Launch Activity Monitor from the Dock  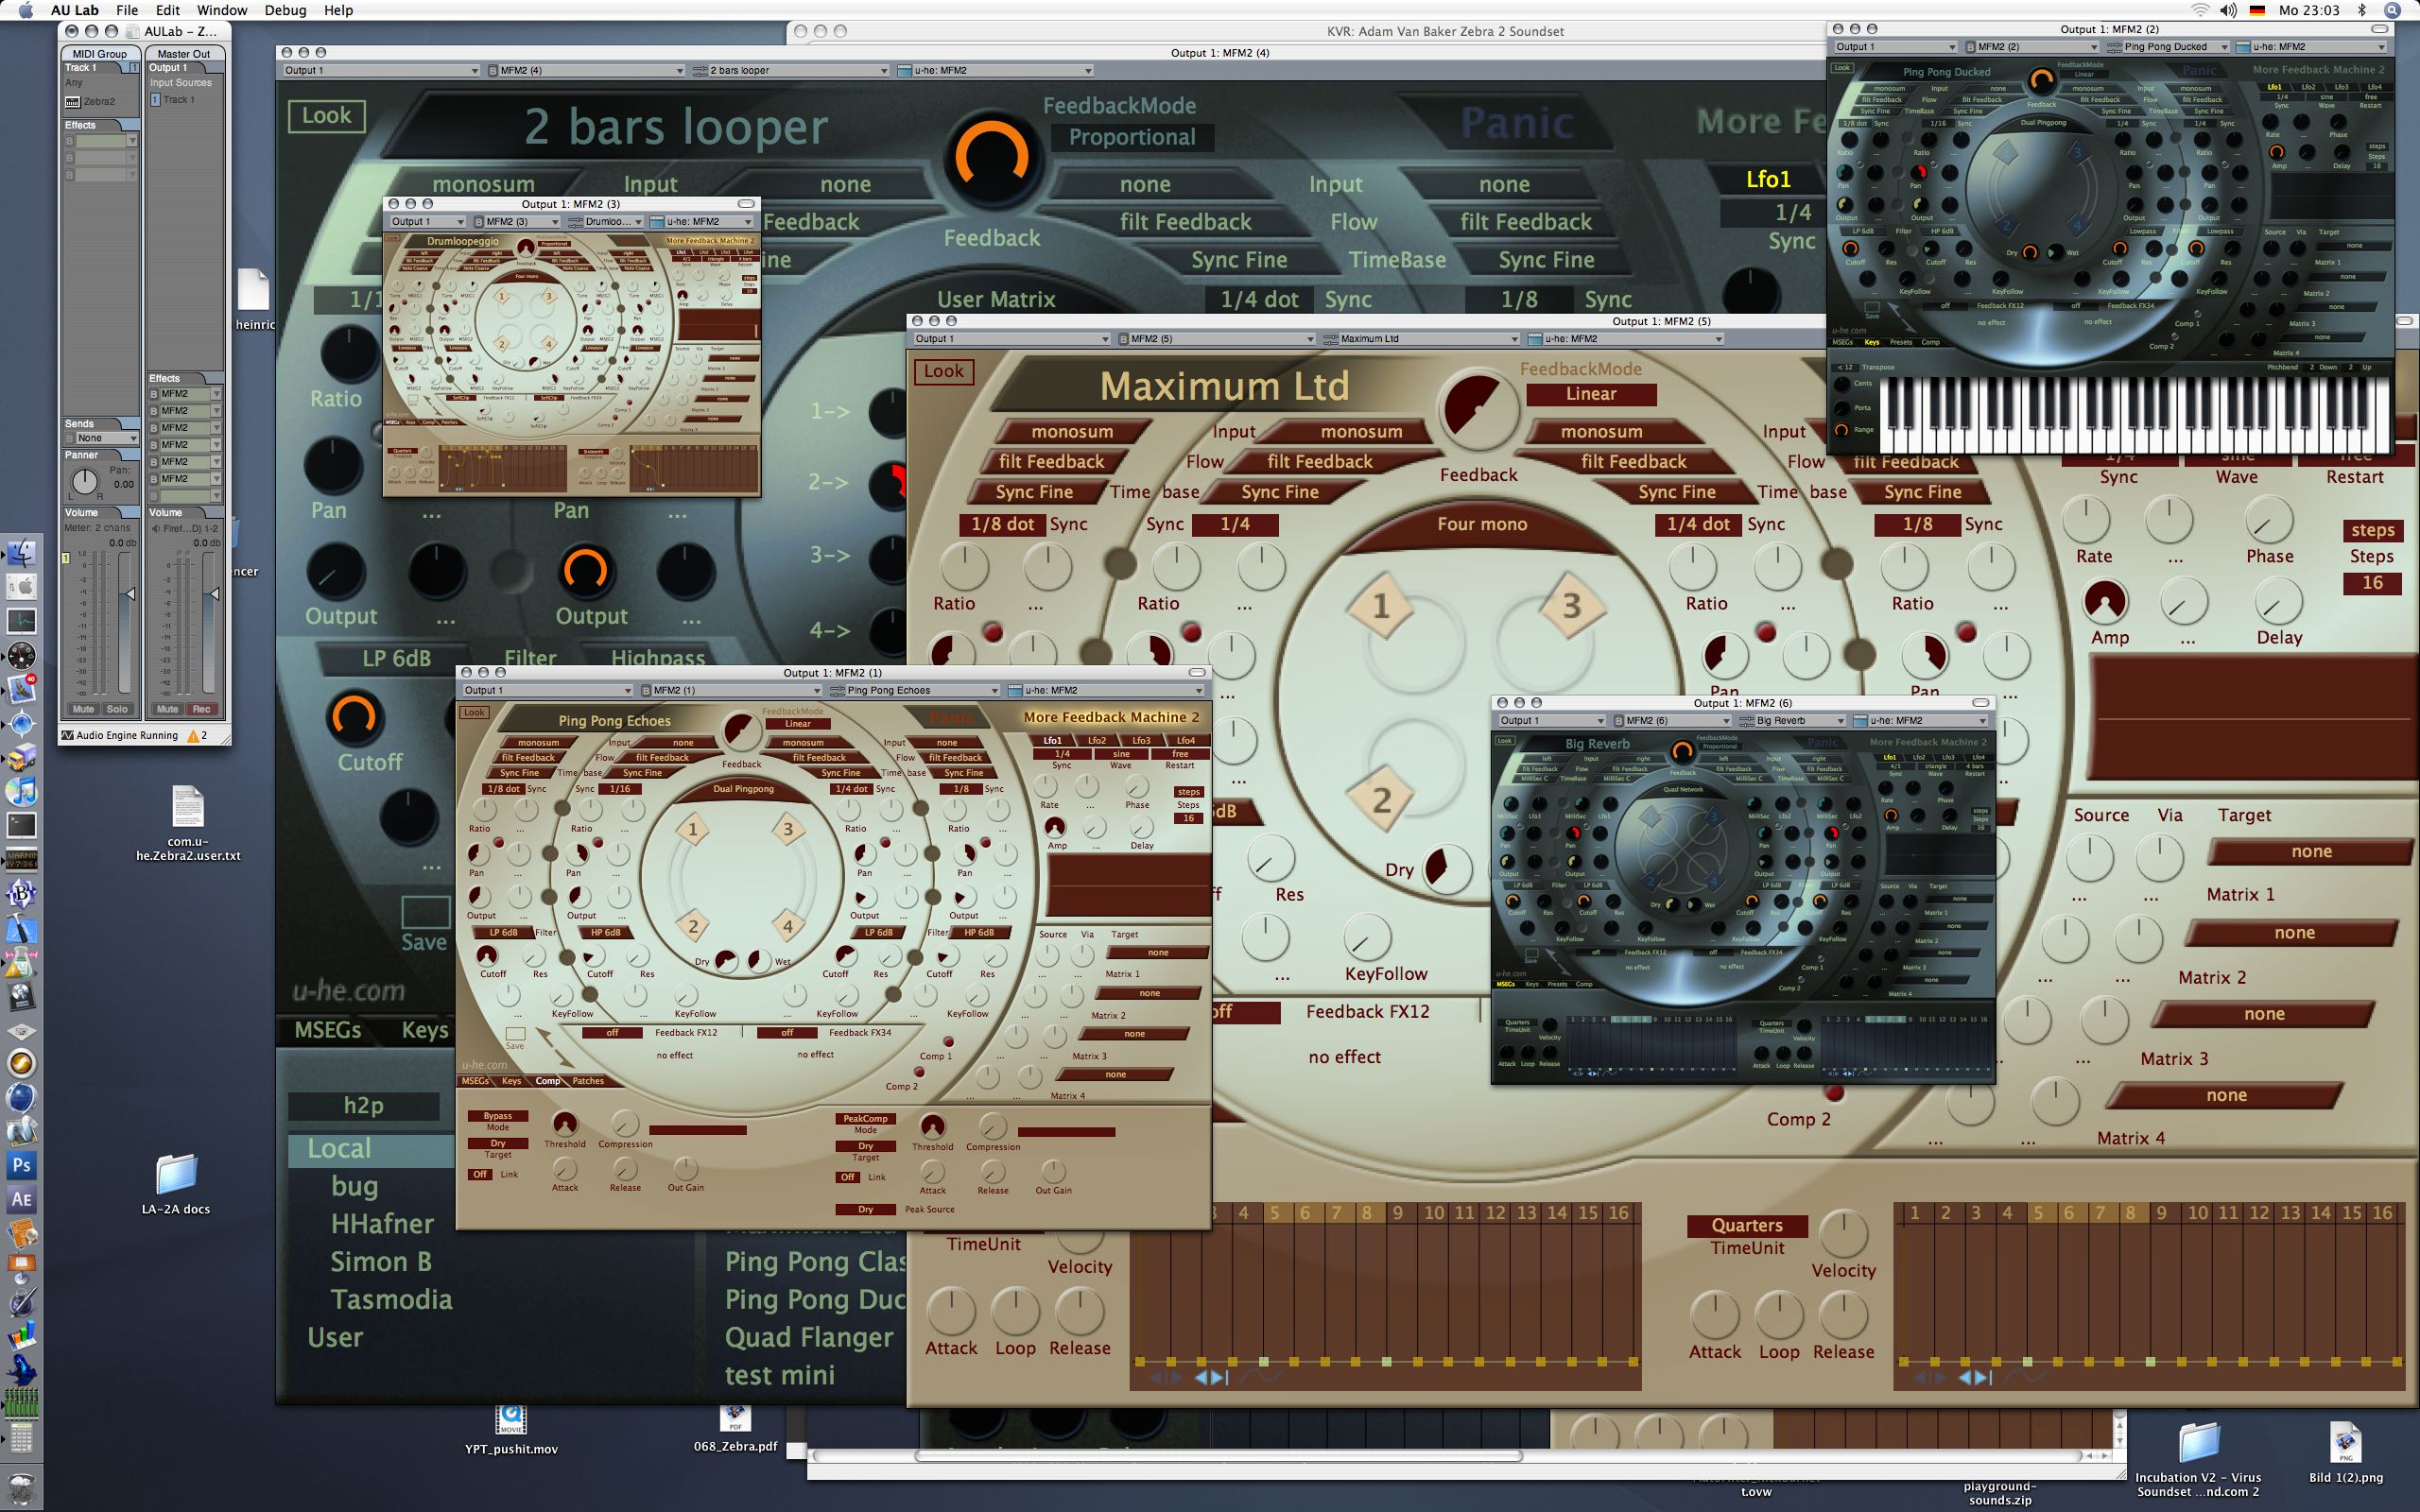coord(21,620)
